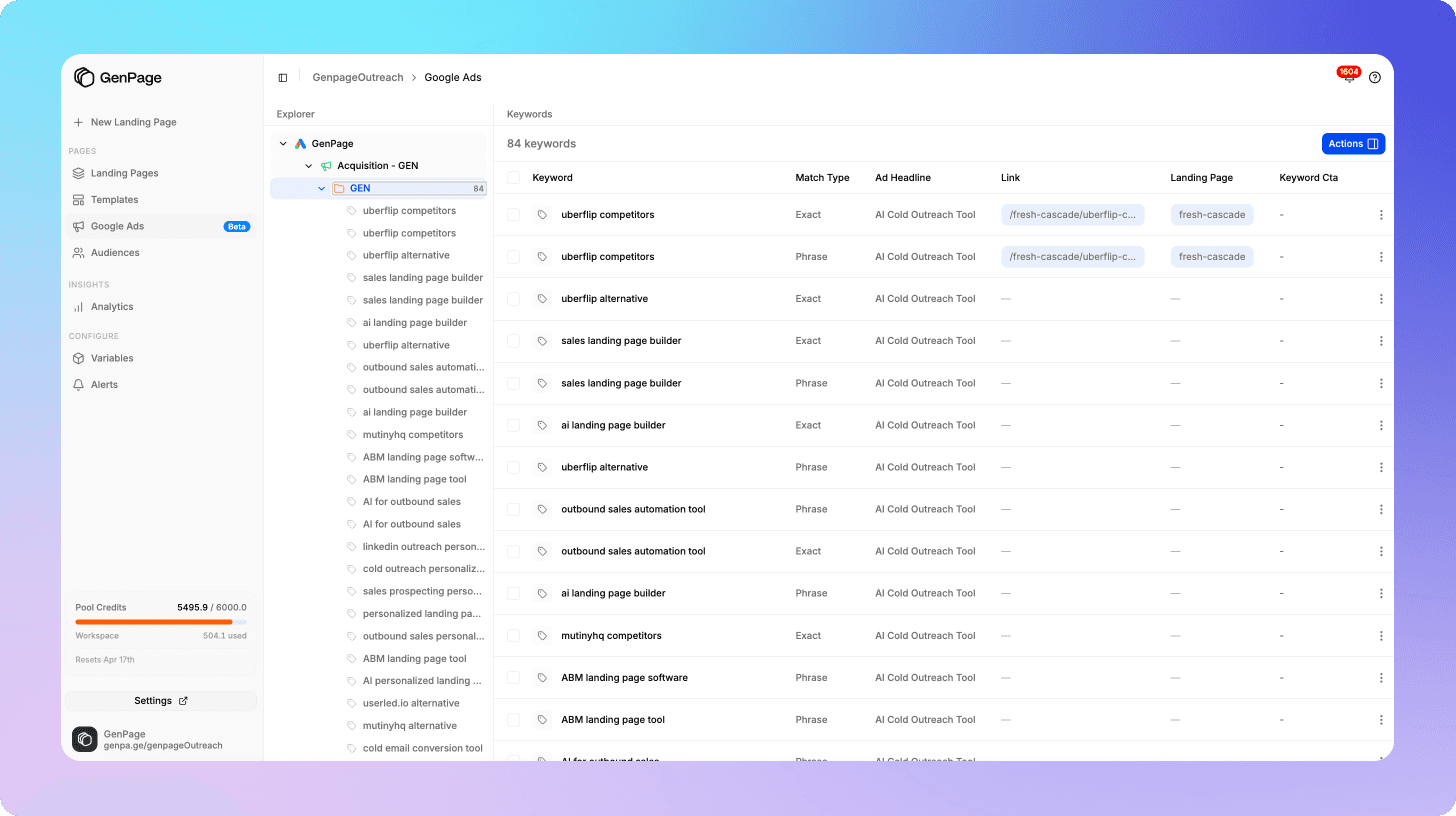The image size is (1456, 816).
Task: Click the fresh-cascade landing page chip in Phrase row
Action: click(1212, 257)
